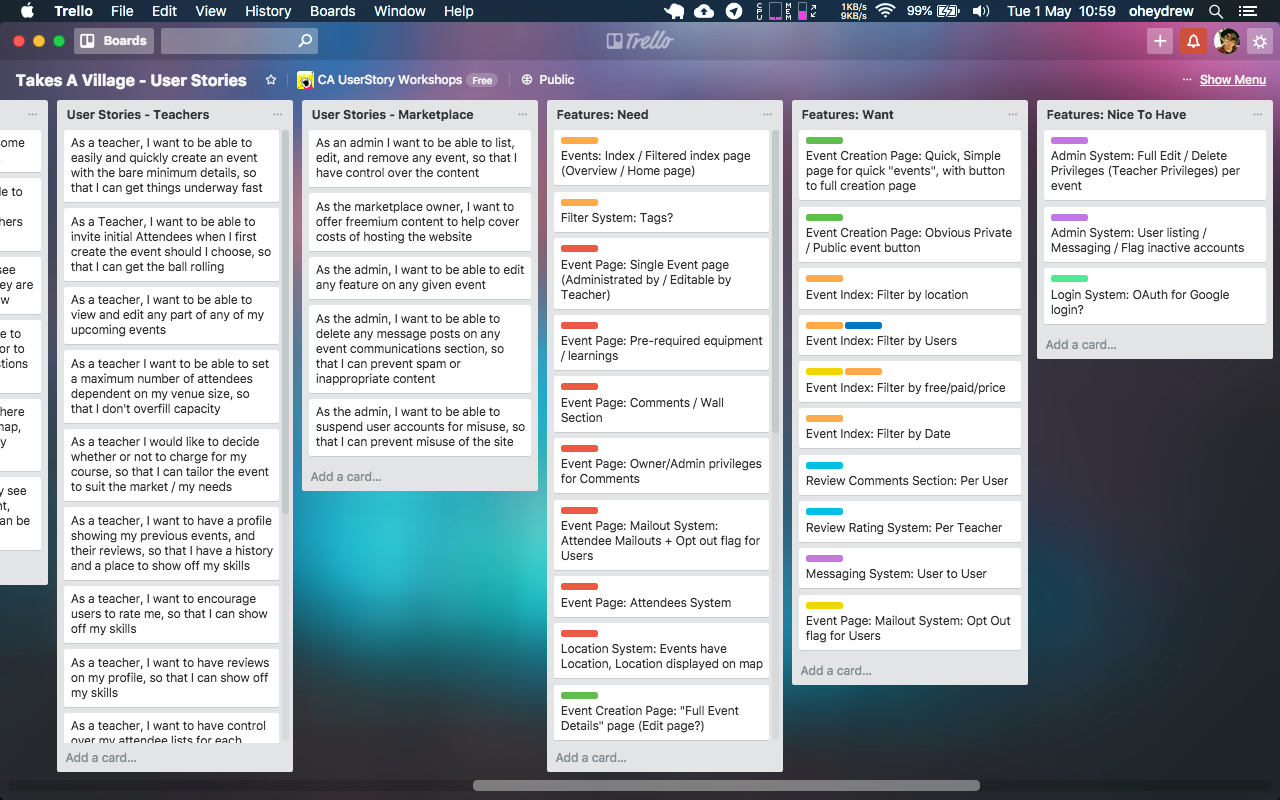
Task: Open card 'Review Rating System: Per Teacher'
Action: pos(910,519)
